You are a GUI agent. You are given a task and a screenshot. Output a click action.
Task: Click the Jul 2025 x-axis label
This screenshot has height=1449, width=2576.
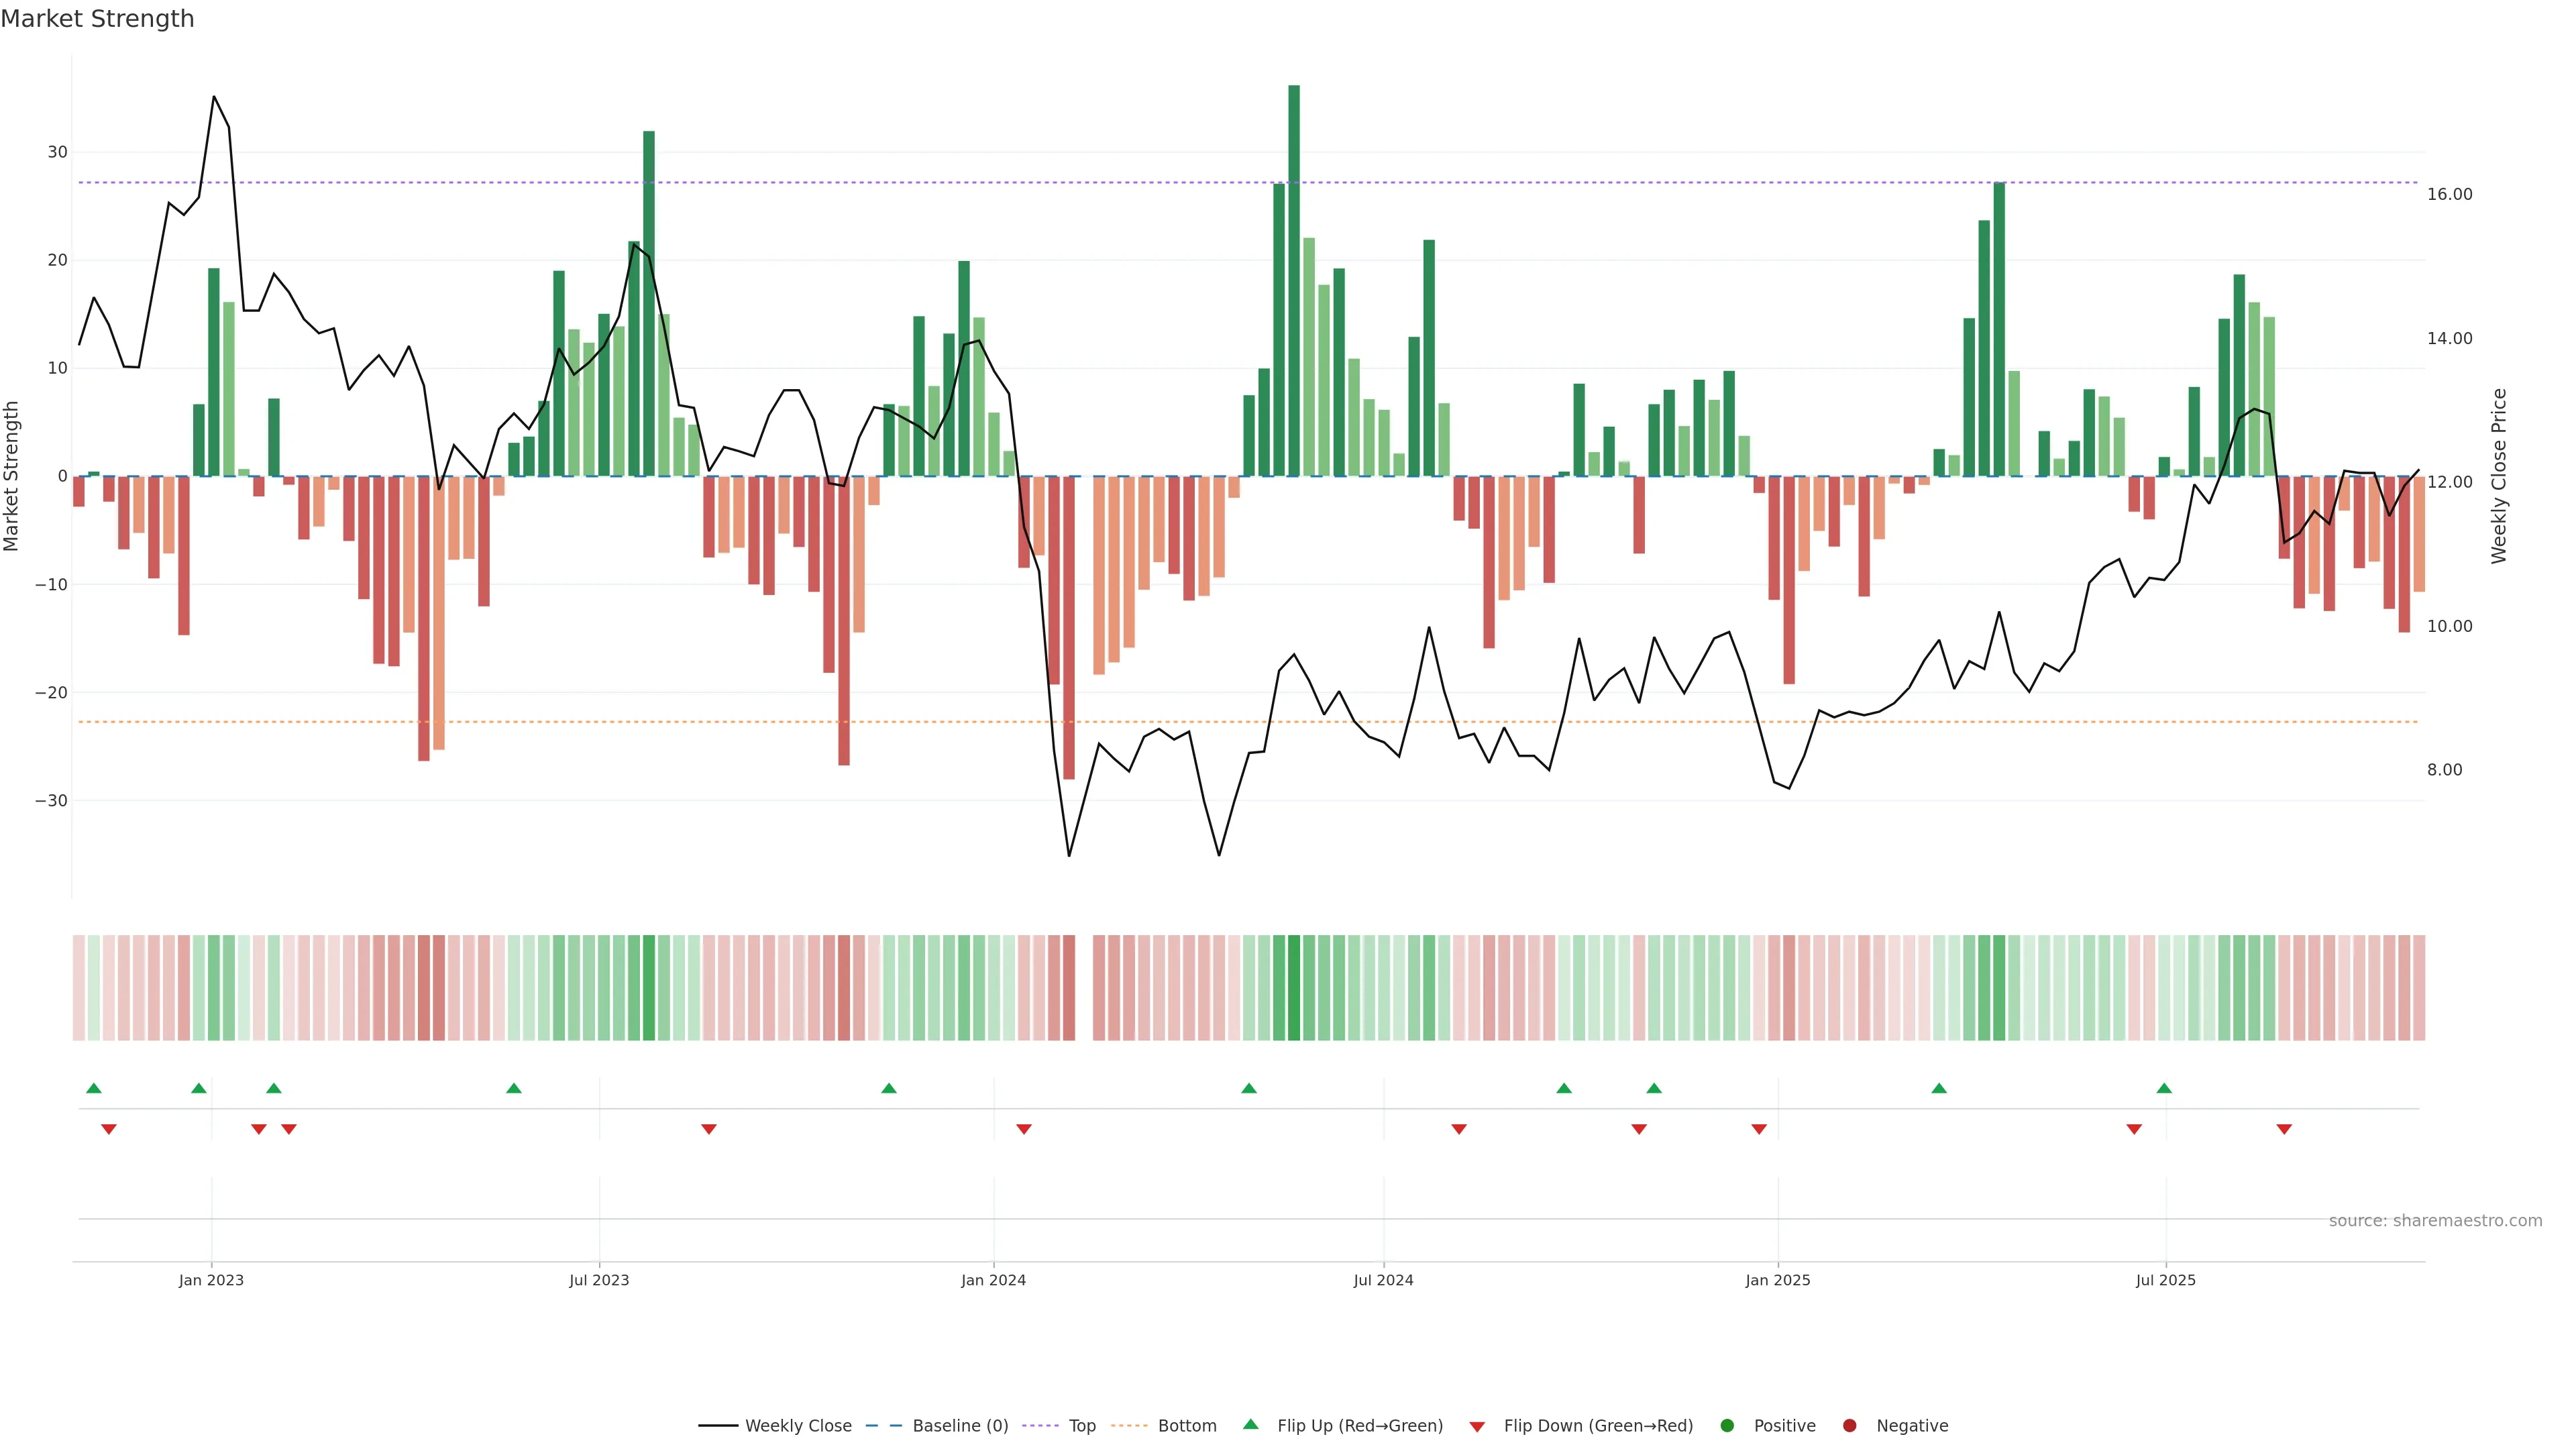[x=2165, y=1280]
